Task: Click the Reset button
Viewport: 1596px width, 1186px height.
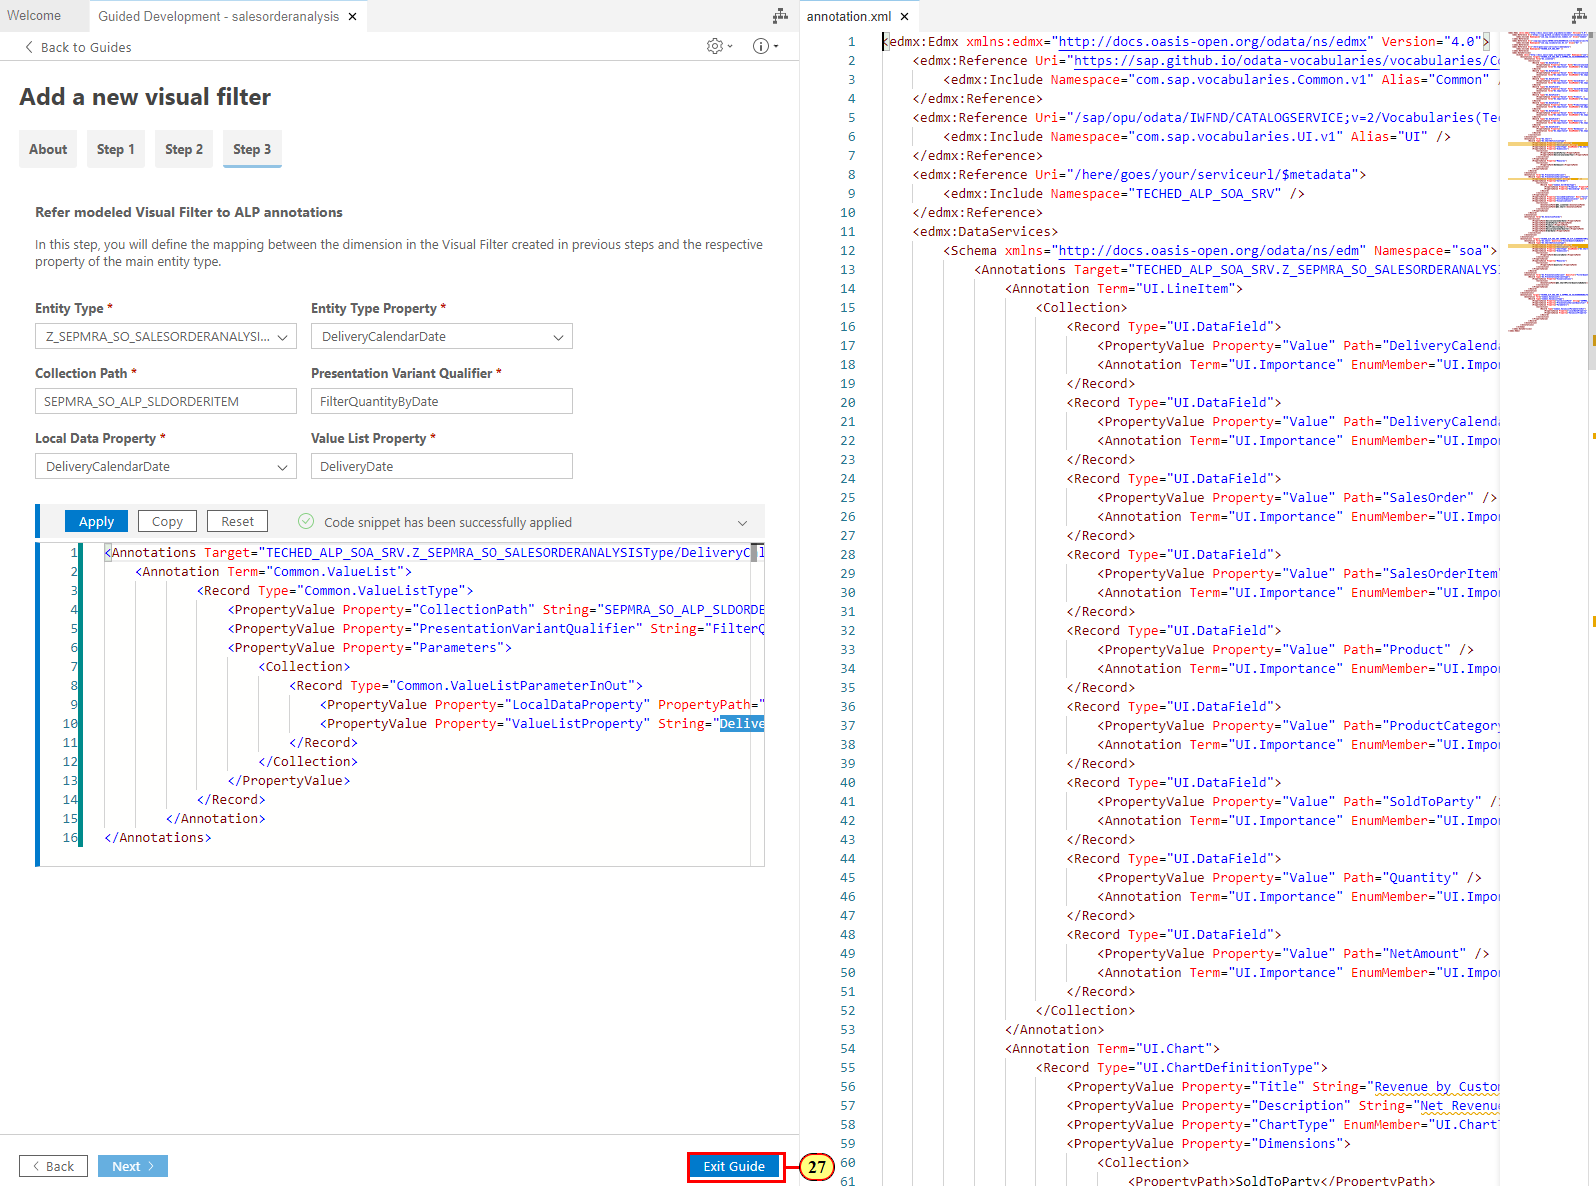Action: [x=237, y=521]
